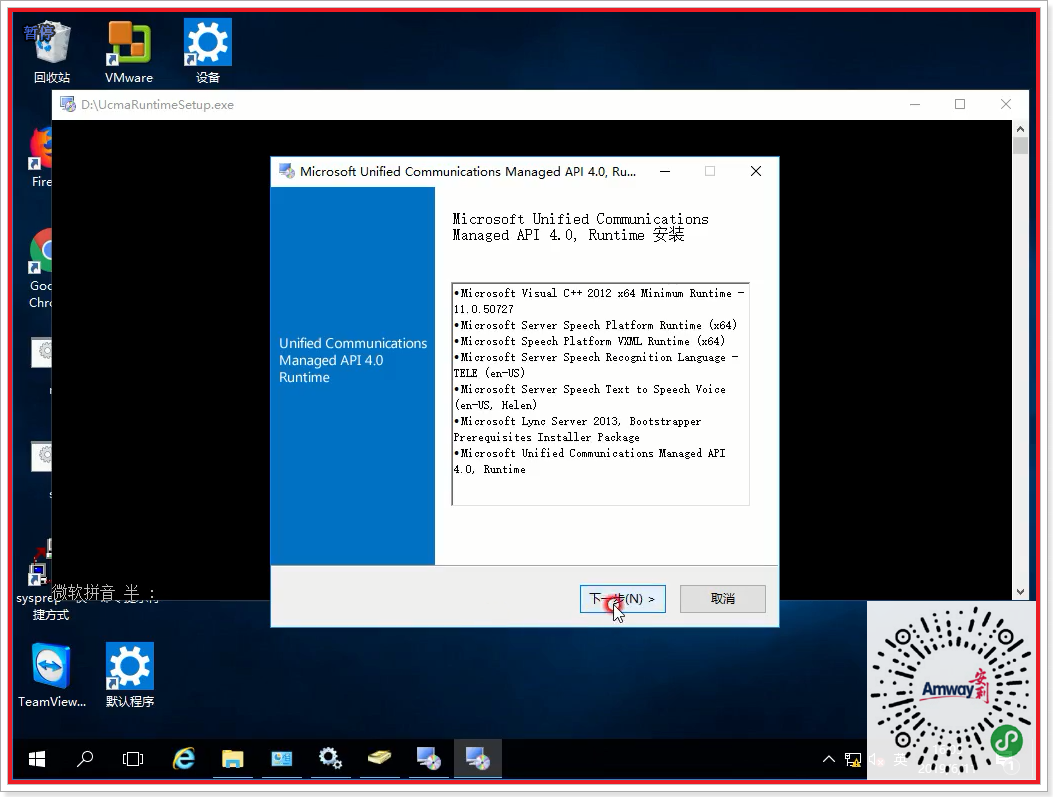Screen dimensions: 1053x797
Task: Select the Text to Speech Voice line
Action: pos(590,397)
